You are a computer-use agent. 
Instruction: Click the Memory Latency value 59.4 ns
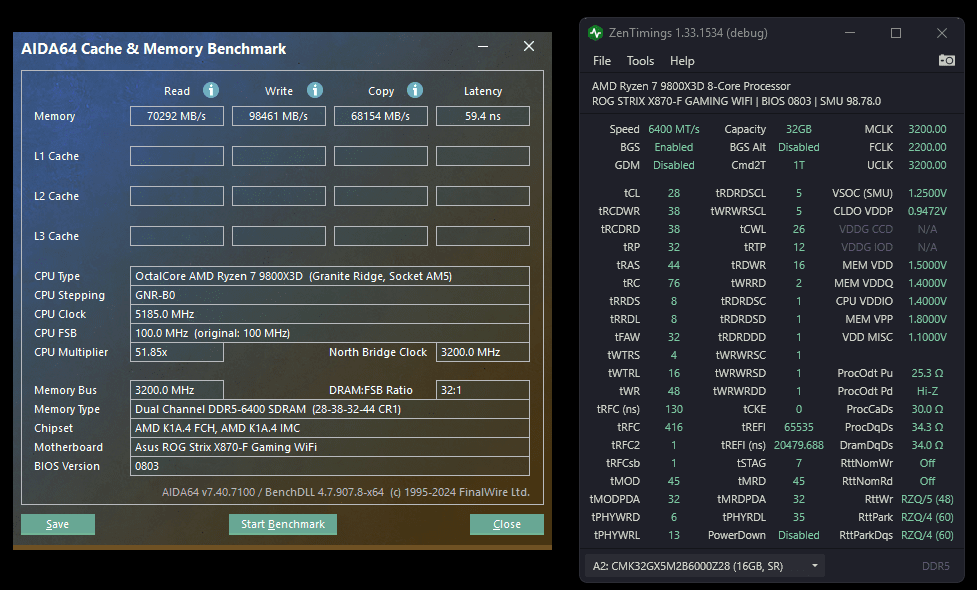[483, 116]
